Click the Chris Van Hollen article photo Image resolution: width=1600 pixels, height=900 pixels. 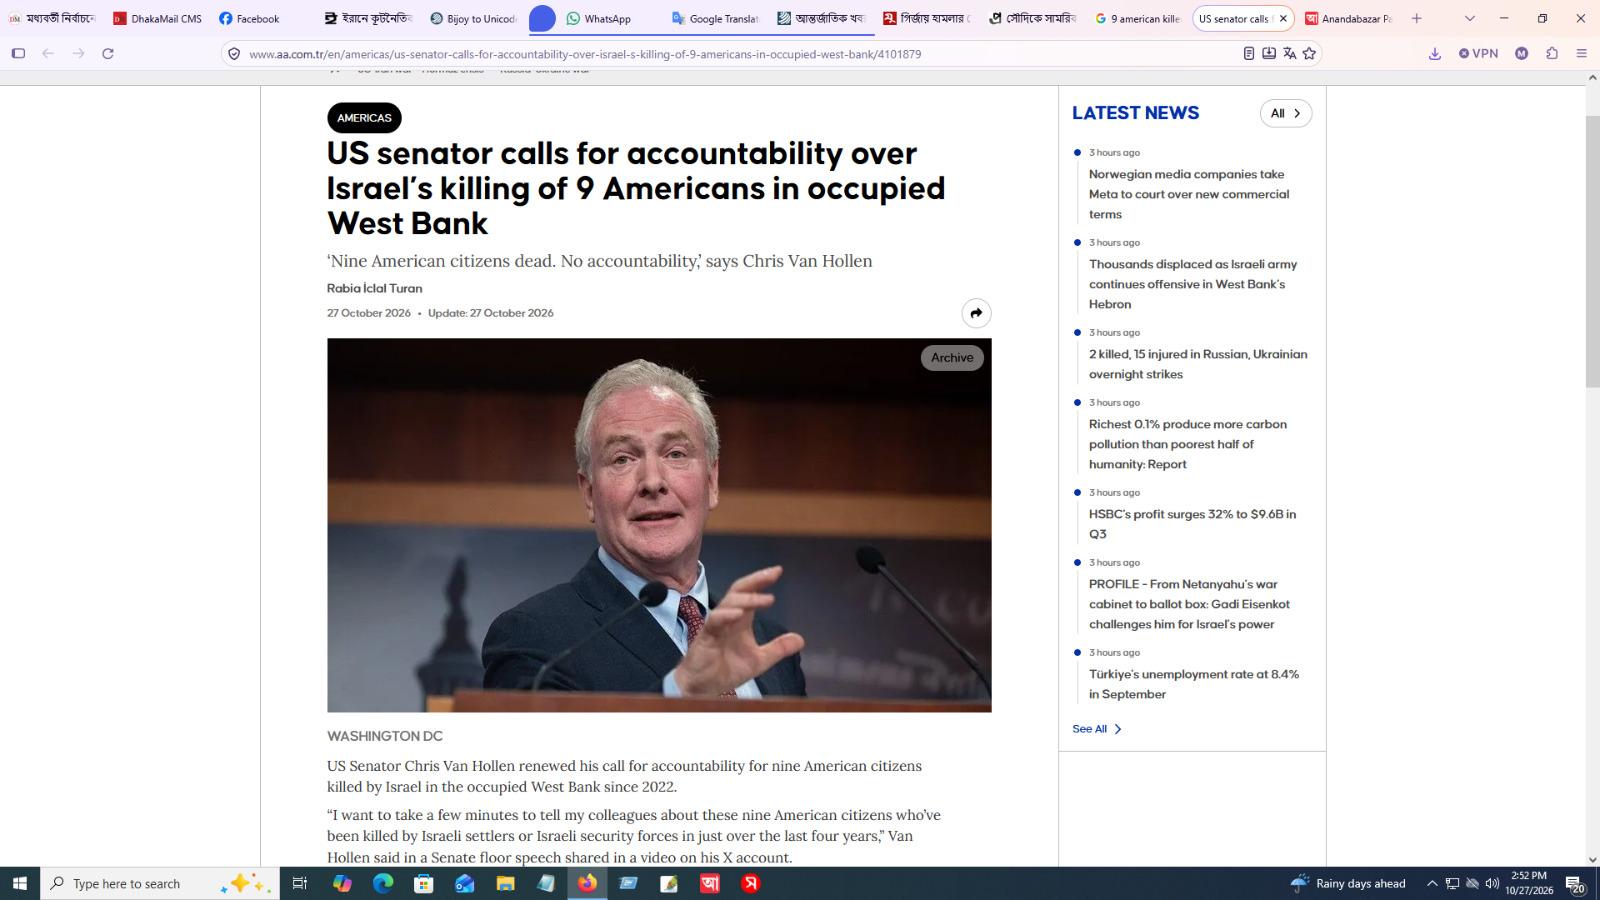coord(659,525)
